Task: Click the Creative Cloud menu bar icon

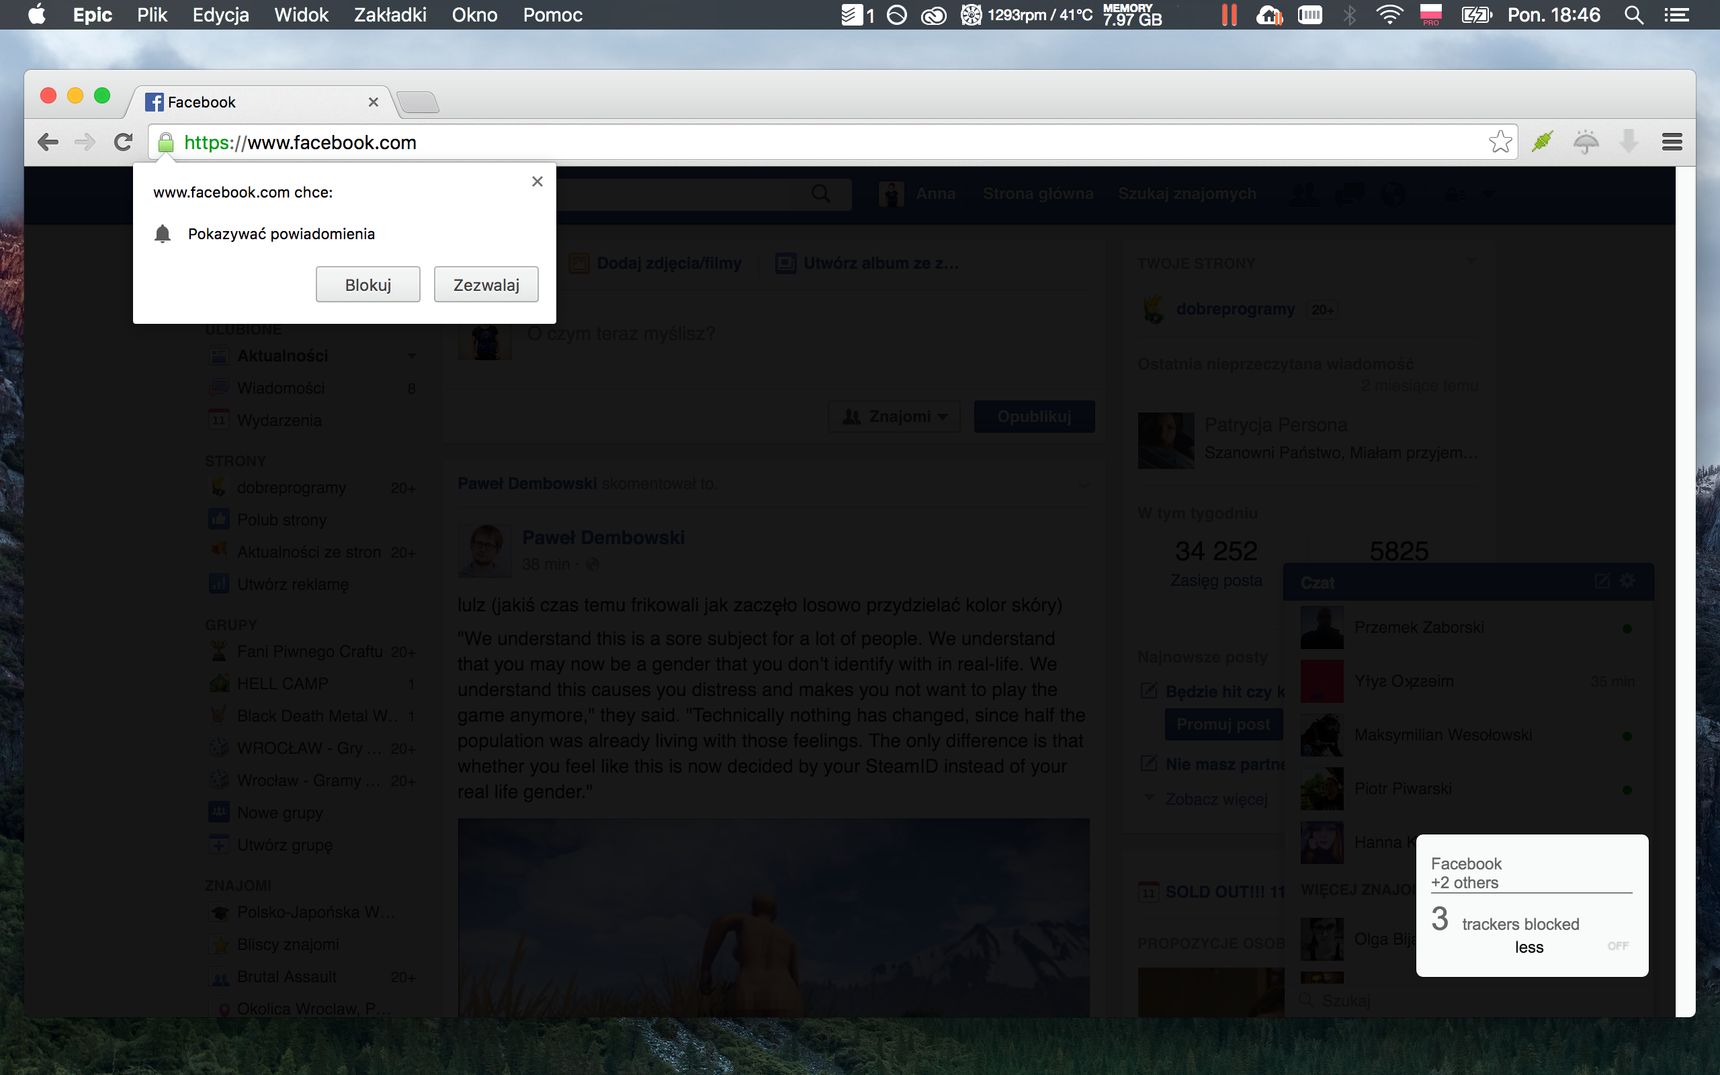Action: pos(933,15)
